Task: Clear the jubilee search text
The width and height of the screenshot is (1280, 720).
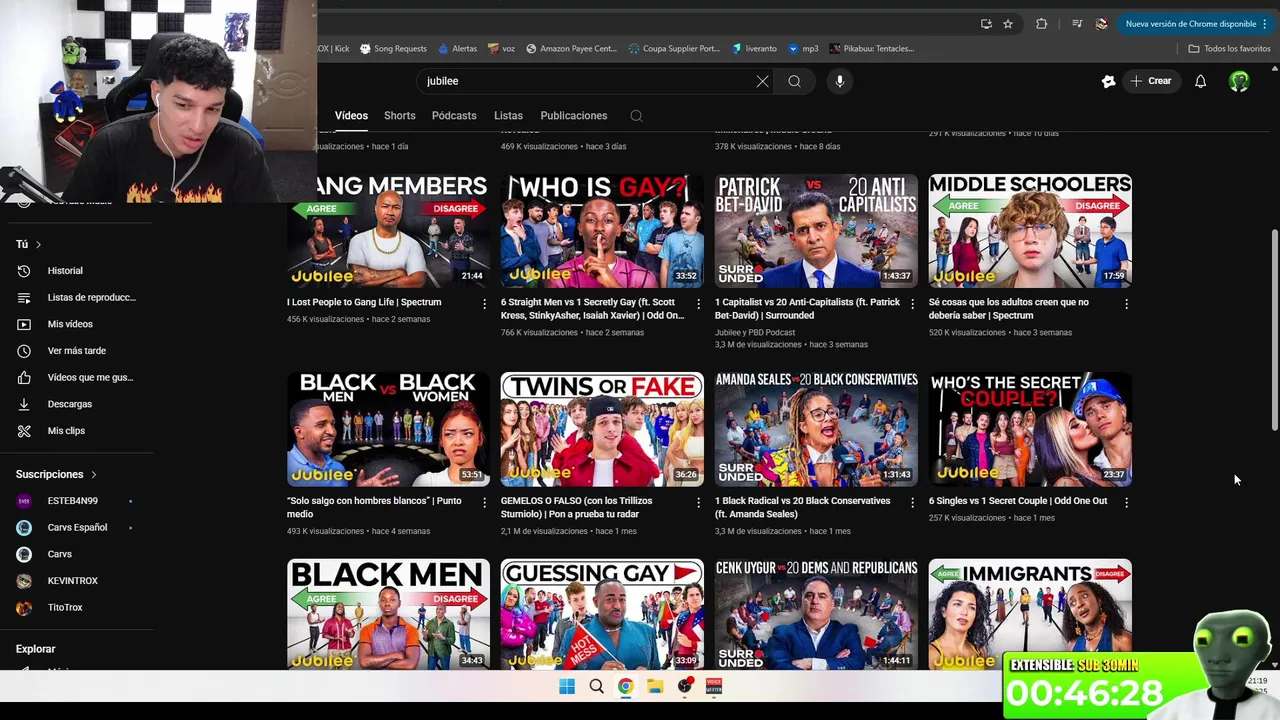Action: pos(762,81)
